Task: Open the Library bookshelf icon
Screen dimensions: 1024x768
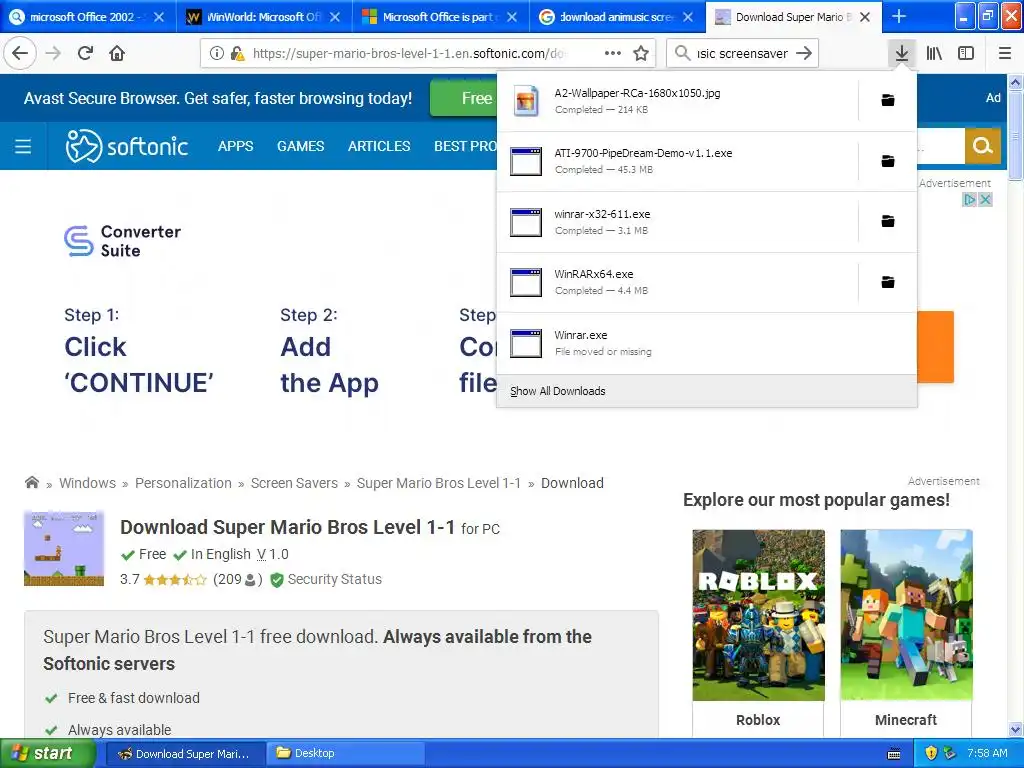Action: point(934,54)
